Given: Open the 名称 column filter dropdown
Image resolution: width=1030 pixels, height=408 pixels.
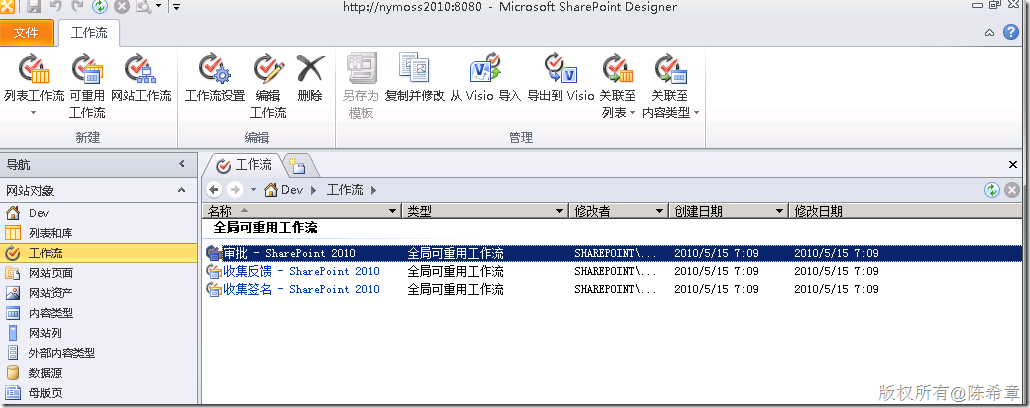Looking at the screenshot, I should [393, 211].
